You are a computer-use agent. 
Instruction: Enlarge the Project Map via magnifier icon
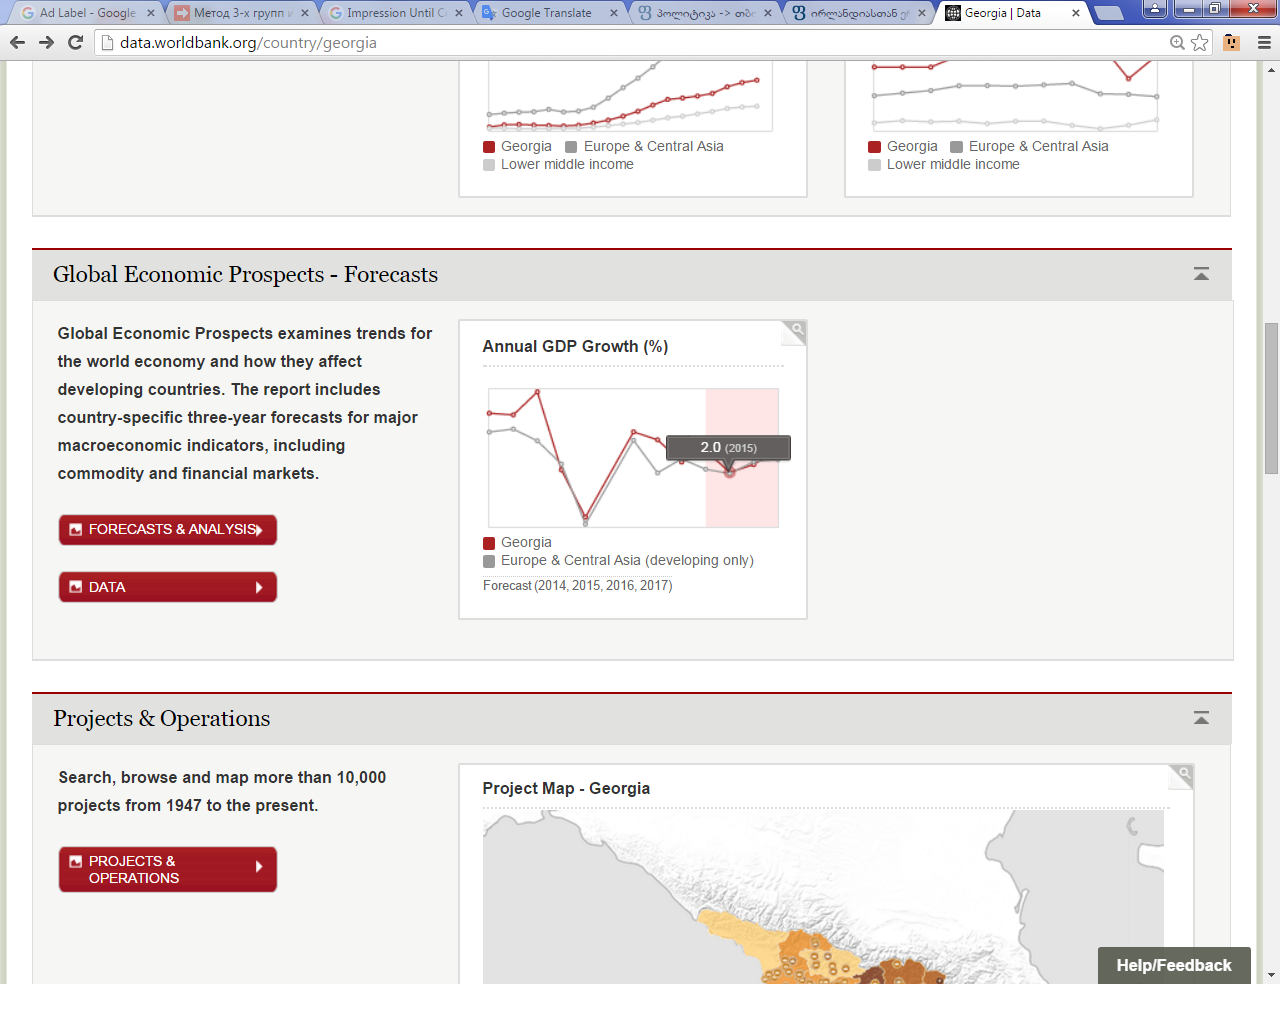1182,775
